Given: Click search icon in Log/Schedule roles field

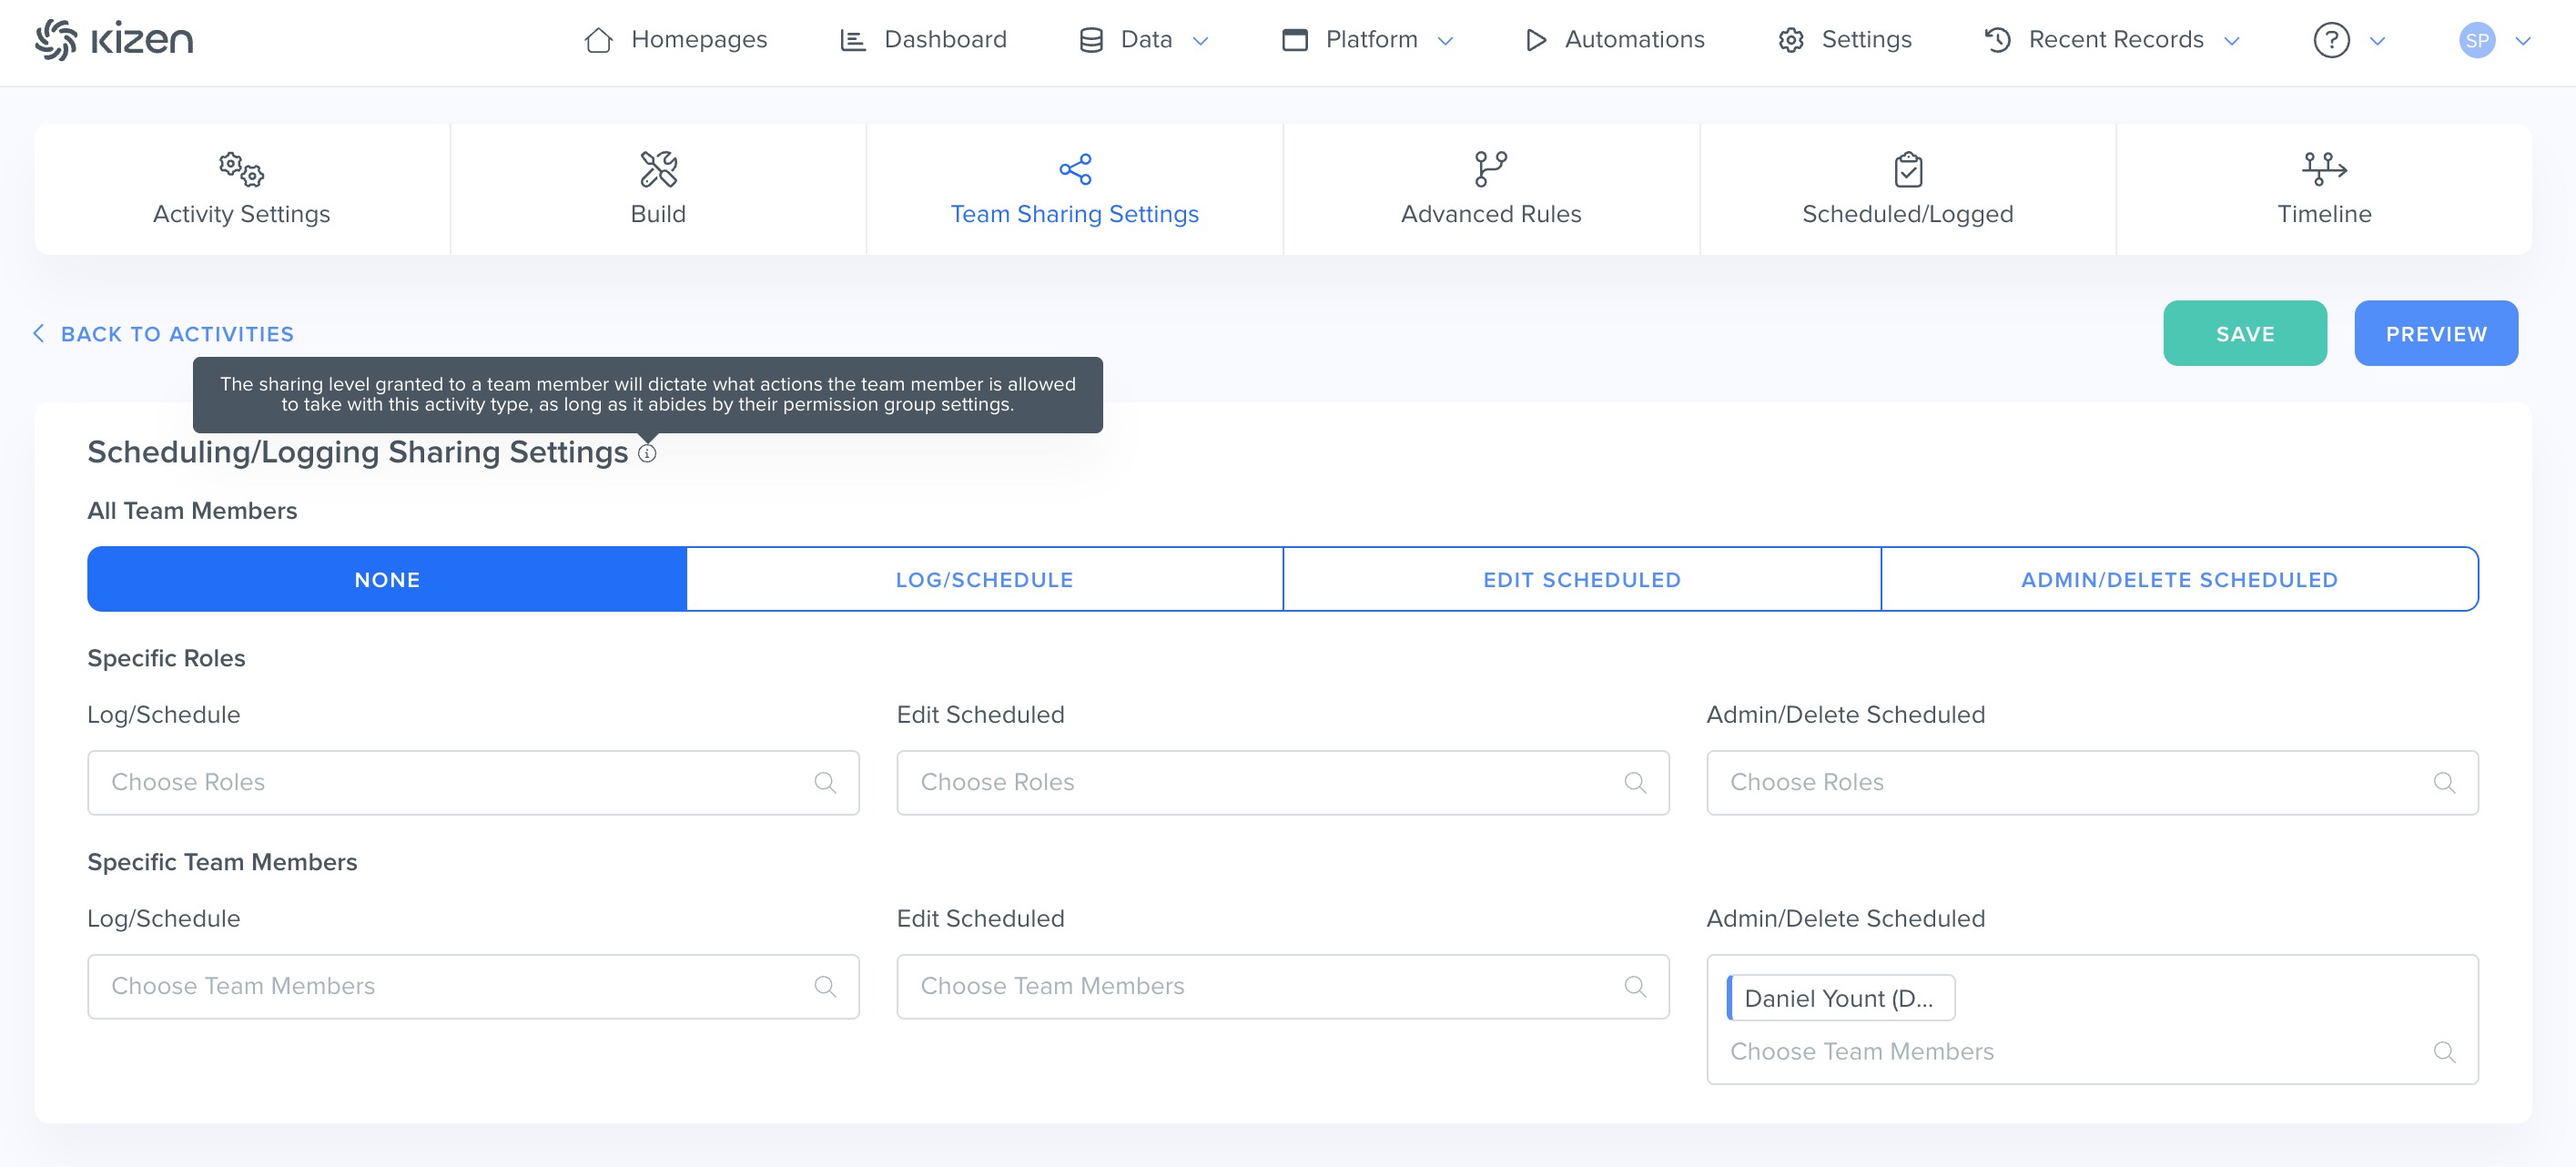Looking at the screenshot, I should (825, 783).
